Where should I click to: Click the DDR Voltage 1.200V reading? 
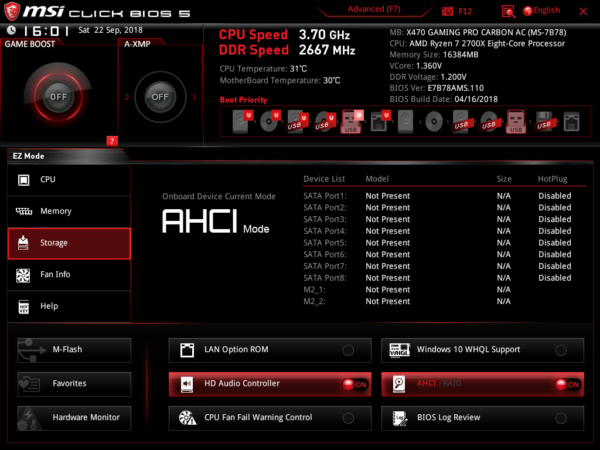[428, 77]
